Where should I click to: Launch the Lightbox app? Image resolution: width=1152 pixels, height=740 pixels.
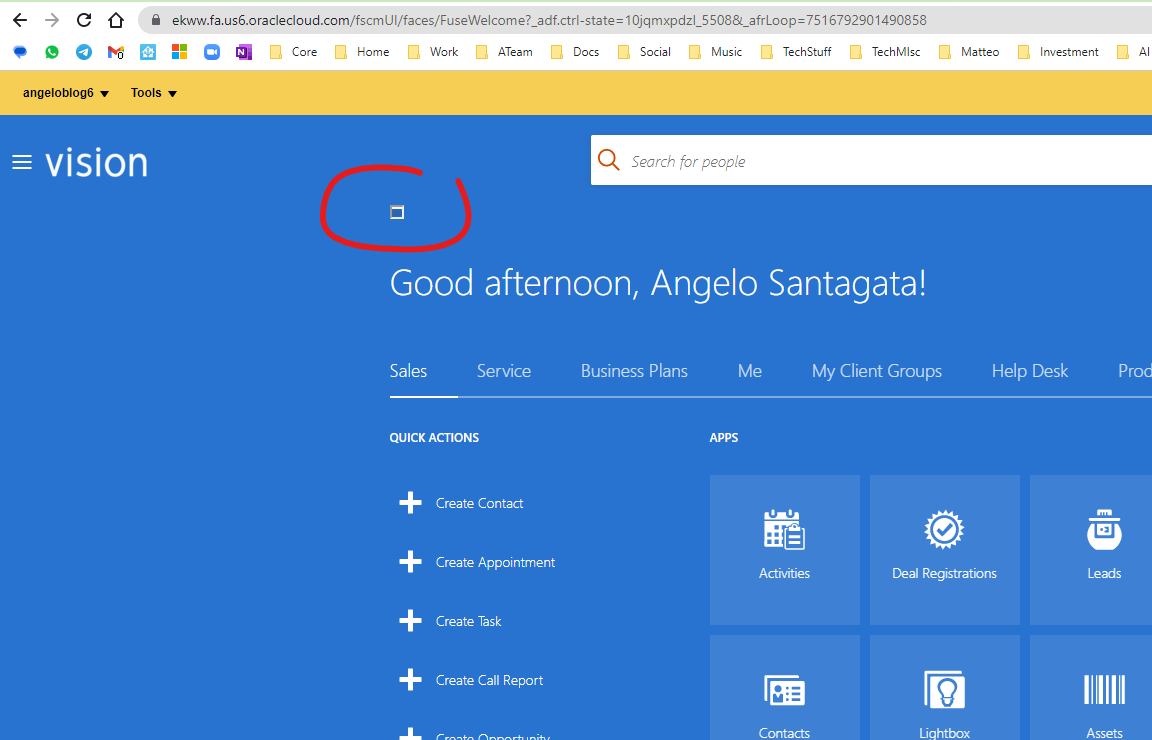pos(944,700)
